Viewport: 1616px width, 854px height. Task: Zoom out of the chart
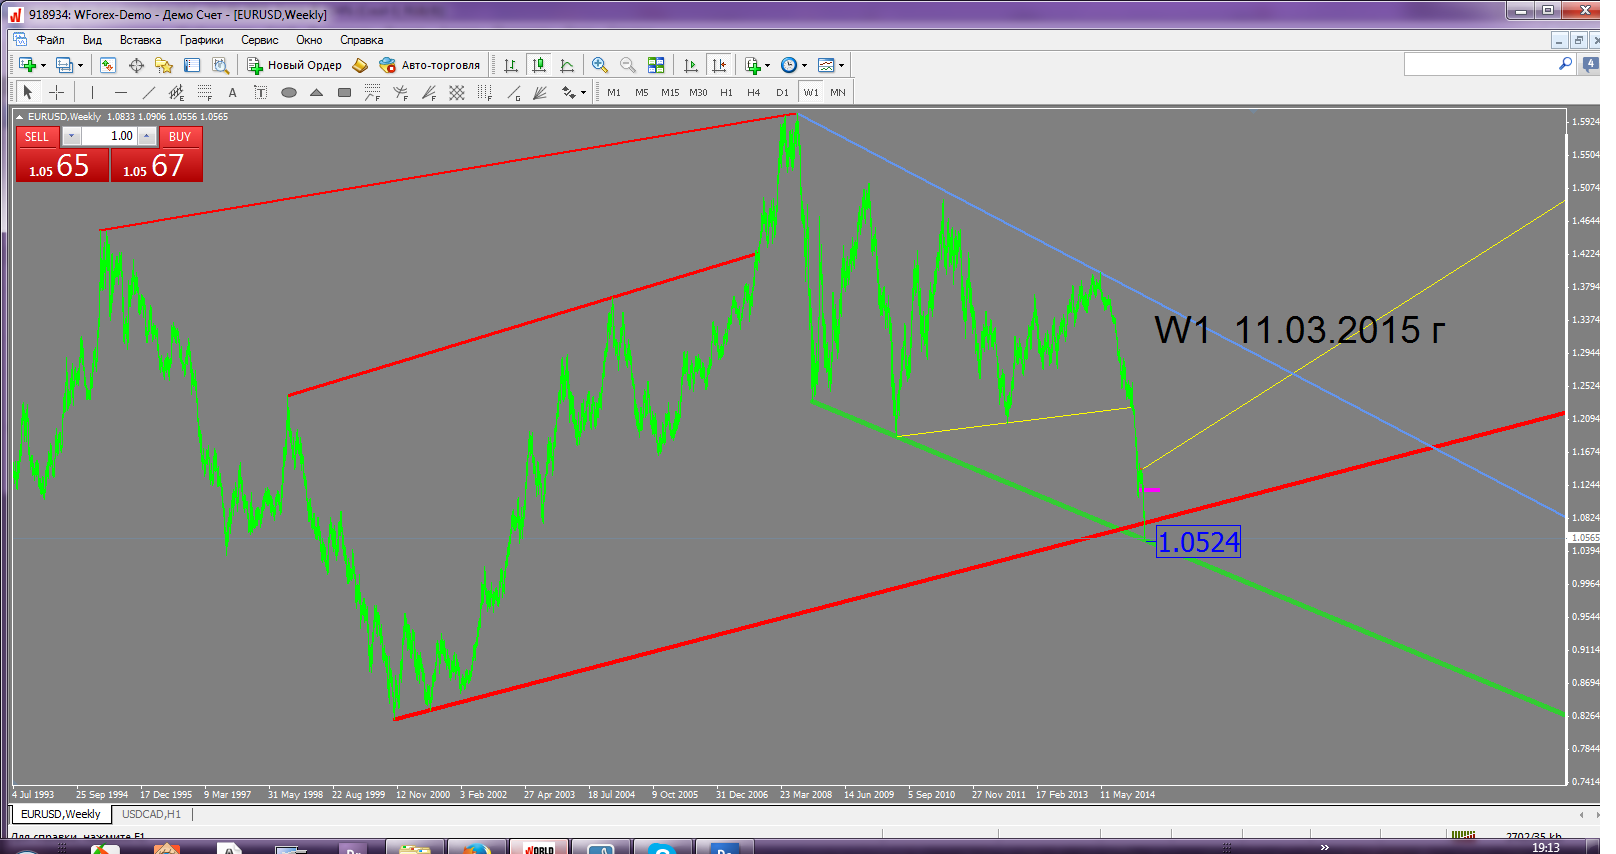coord(628,65)
